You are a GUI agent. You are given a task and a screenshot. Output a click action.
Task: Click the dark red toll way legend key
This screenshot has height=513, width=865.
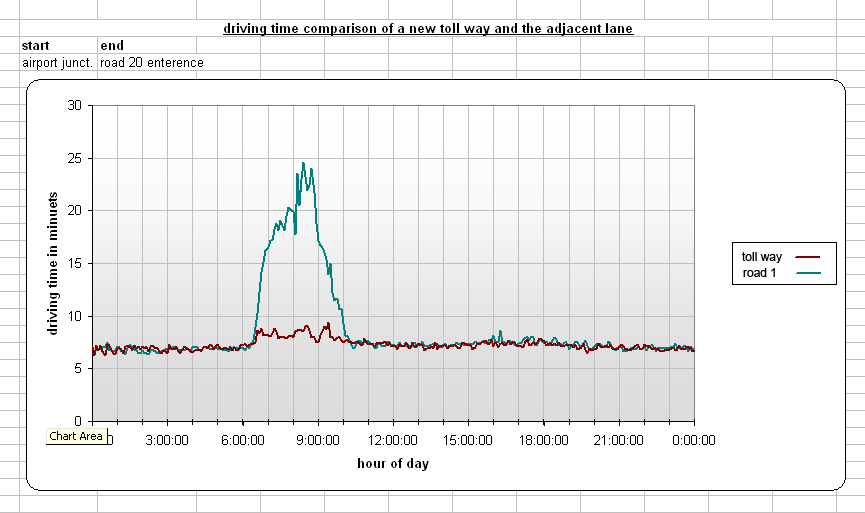tap(814, 257)
